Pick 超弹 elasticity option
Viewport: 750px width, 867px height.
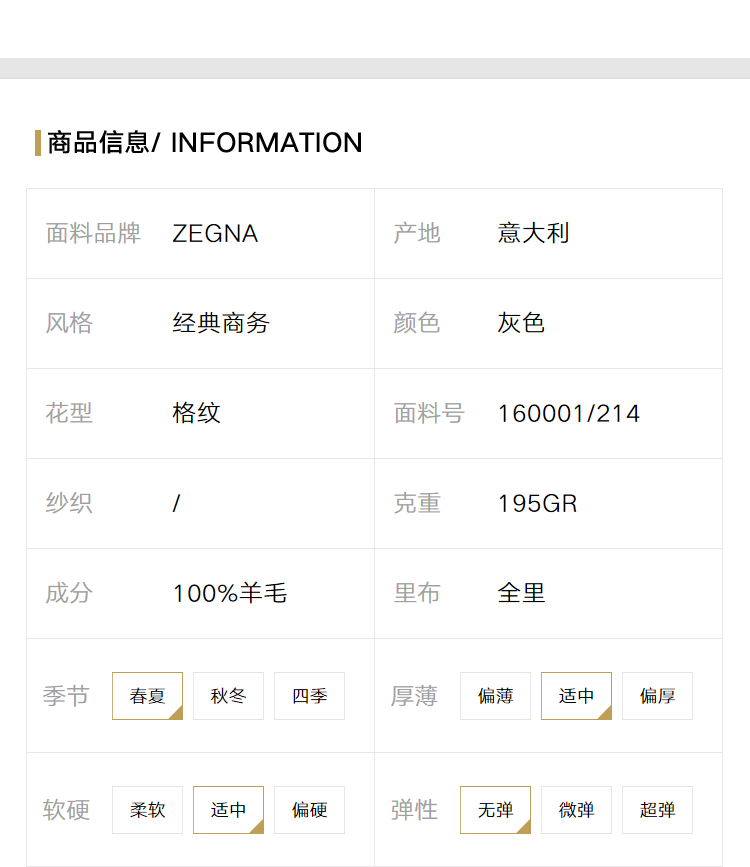tap(657, 809)
